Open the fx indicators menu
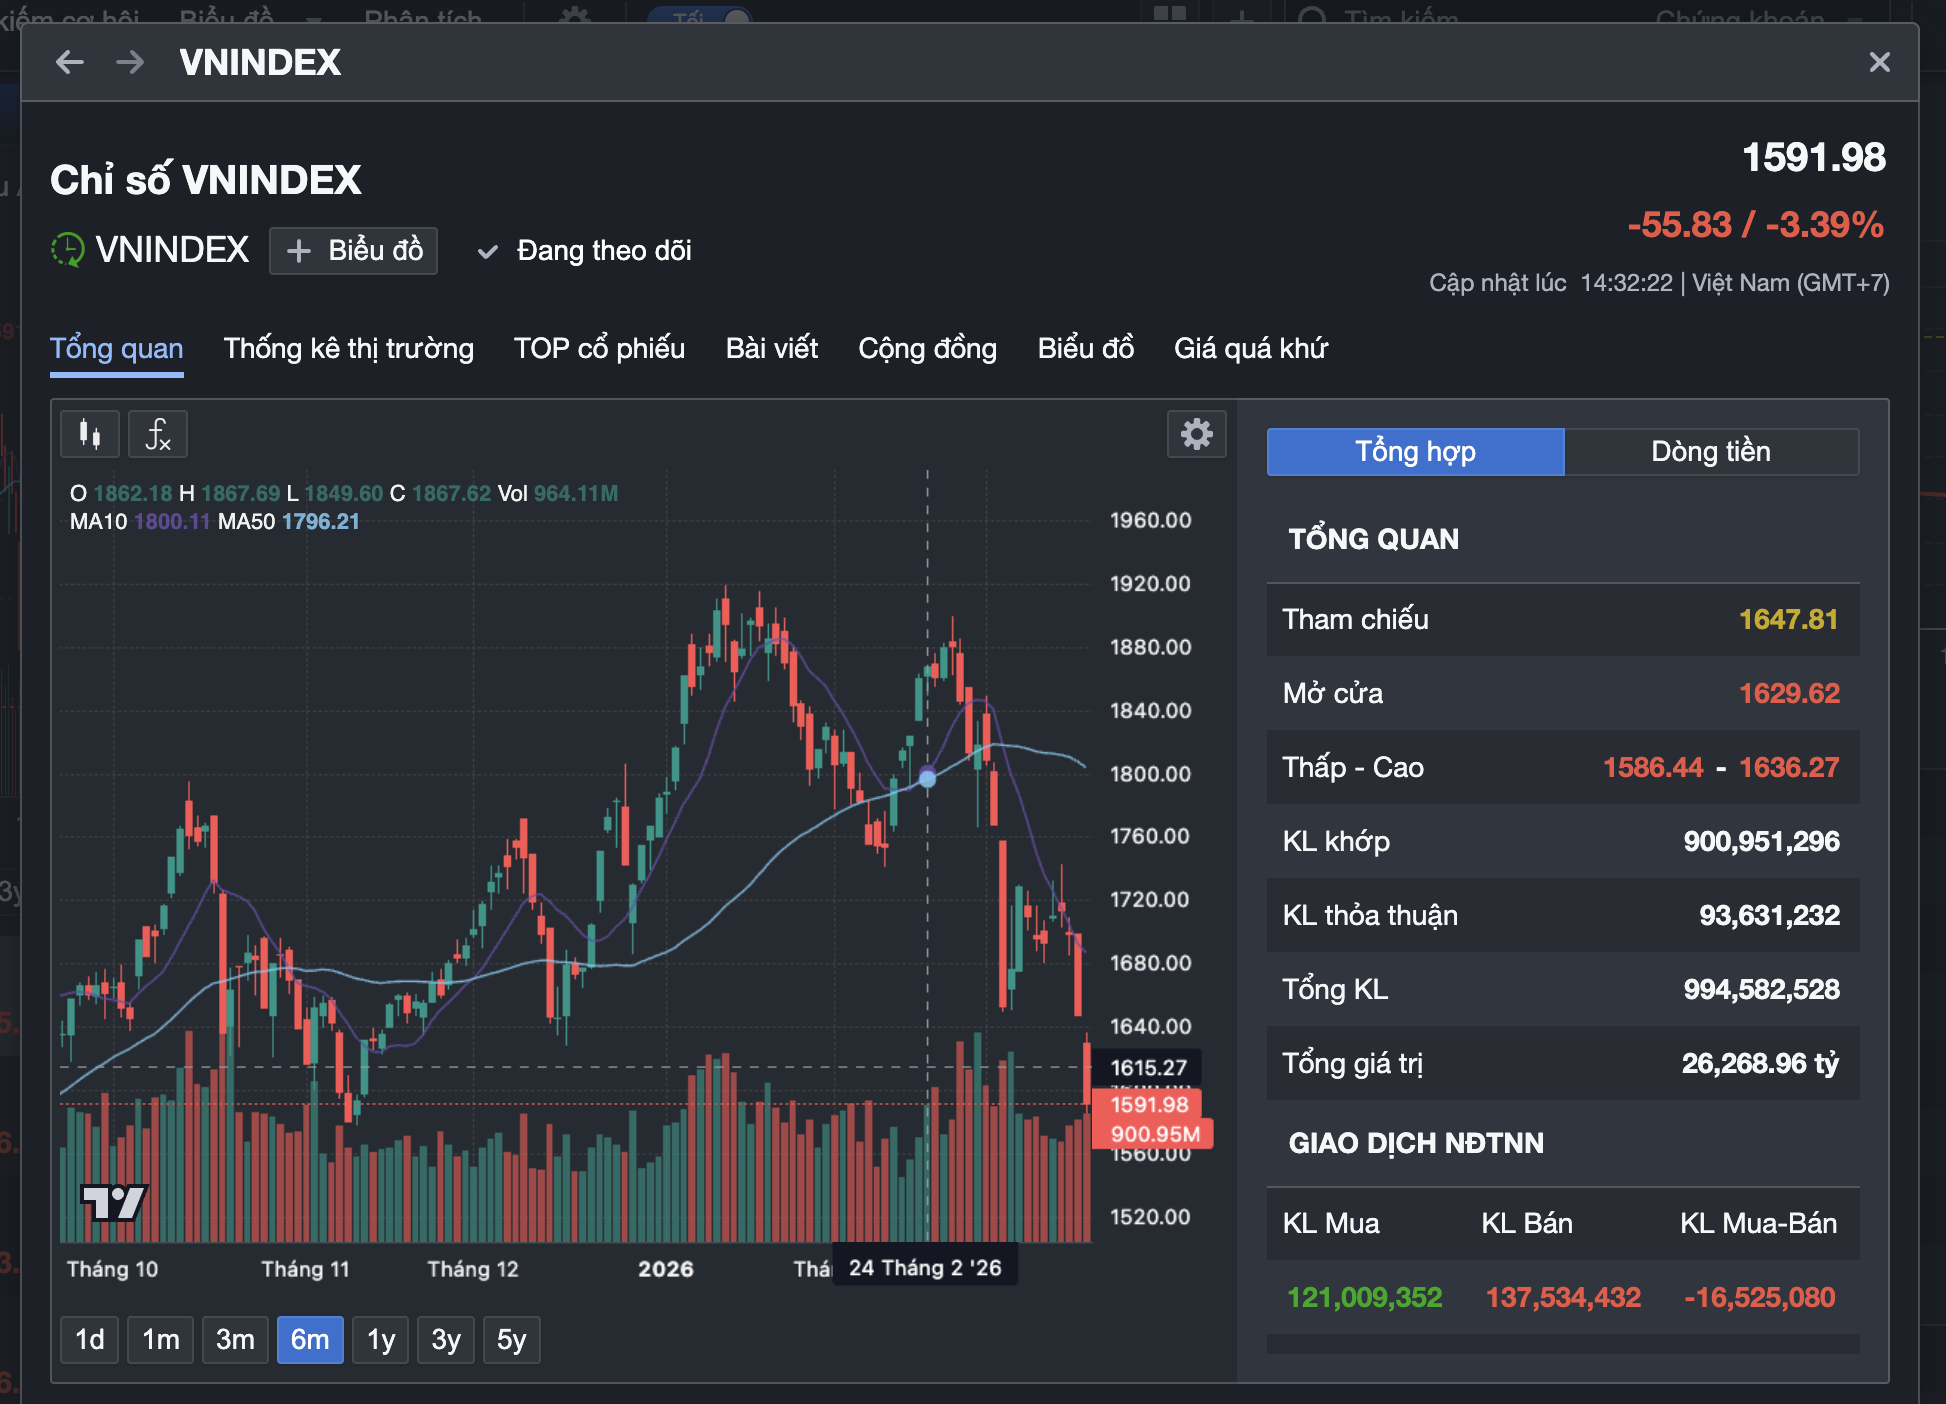Viewport: 1946px width, 1404px height. pyautogui.click(x=158, y=434)
